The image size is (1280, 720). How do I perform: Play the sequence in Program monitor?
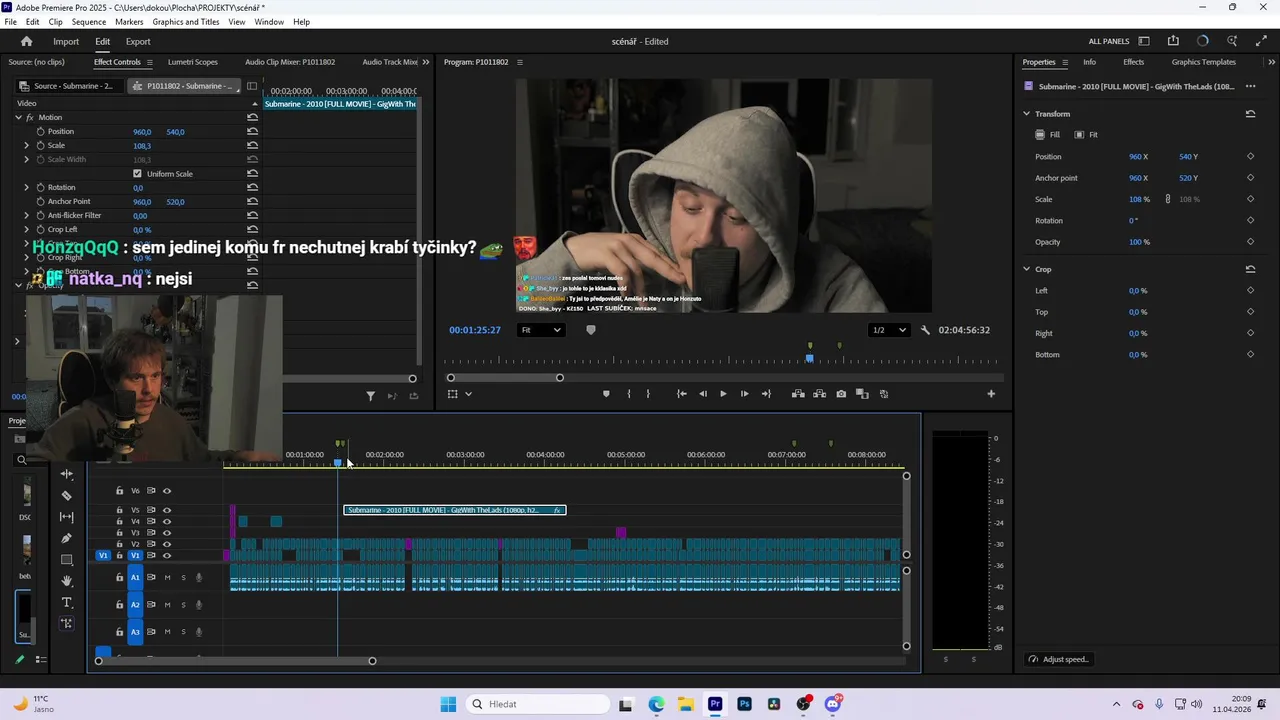[x=723, y=394]
